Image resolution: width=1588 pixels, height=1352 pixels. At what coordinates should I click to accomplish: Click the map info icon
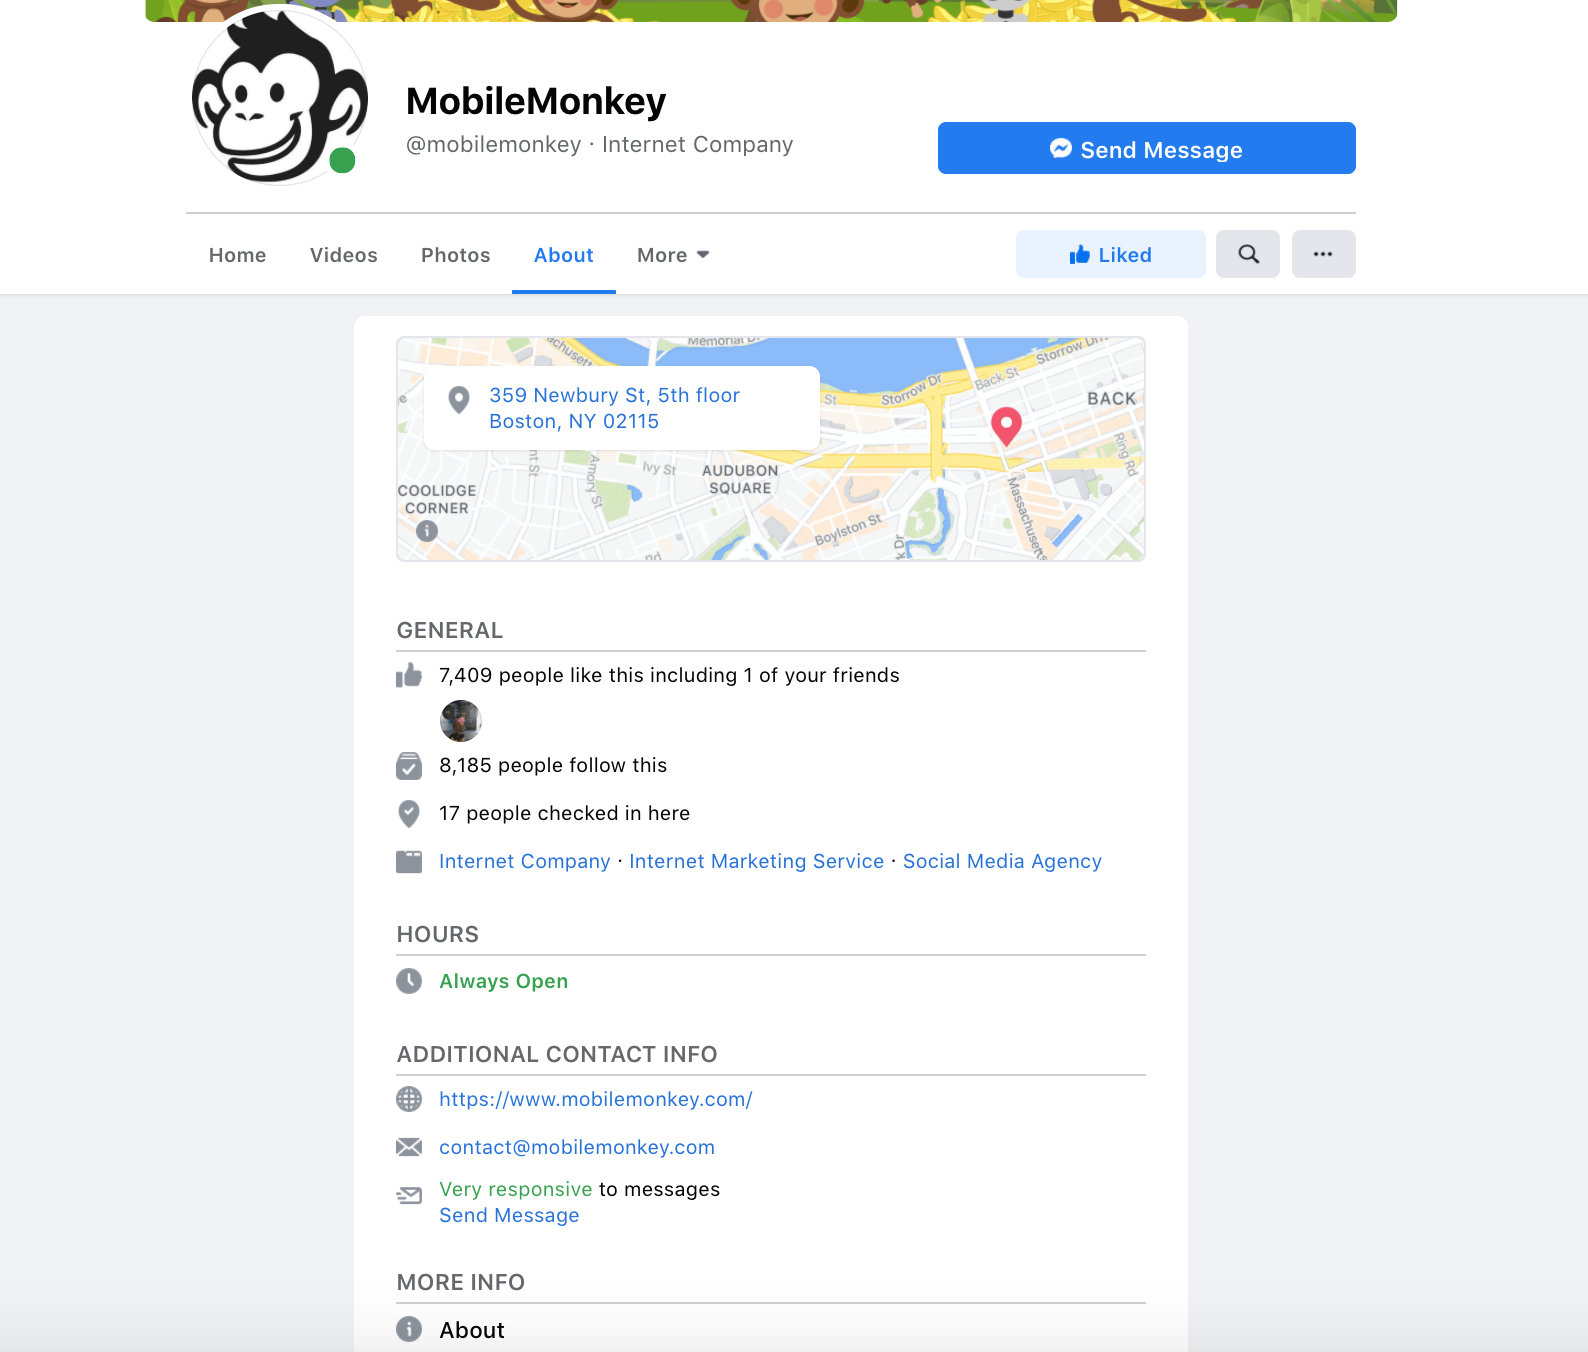(427, 531)
